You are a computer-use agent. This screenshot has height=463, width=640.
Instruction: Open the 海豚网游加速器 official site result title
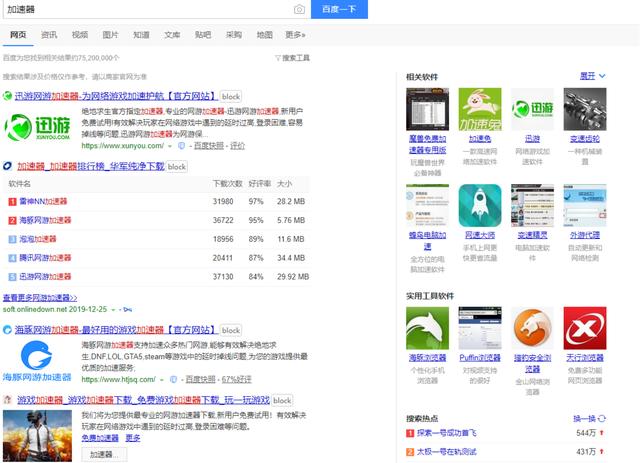click(x=115, y=329)
